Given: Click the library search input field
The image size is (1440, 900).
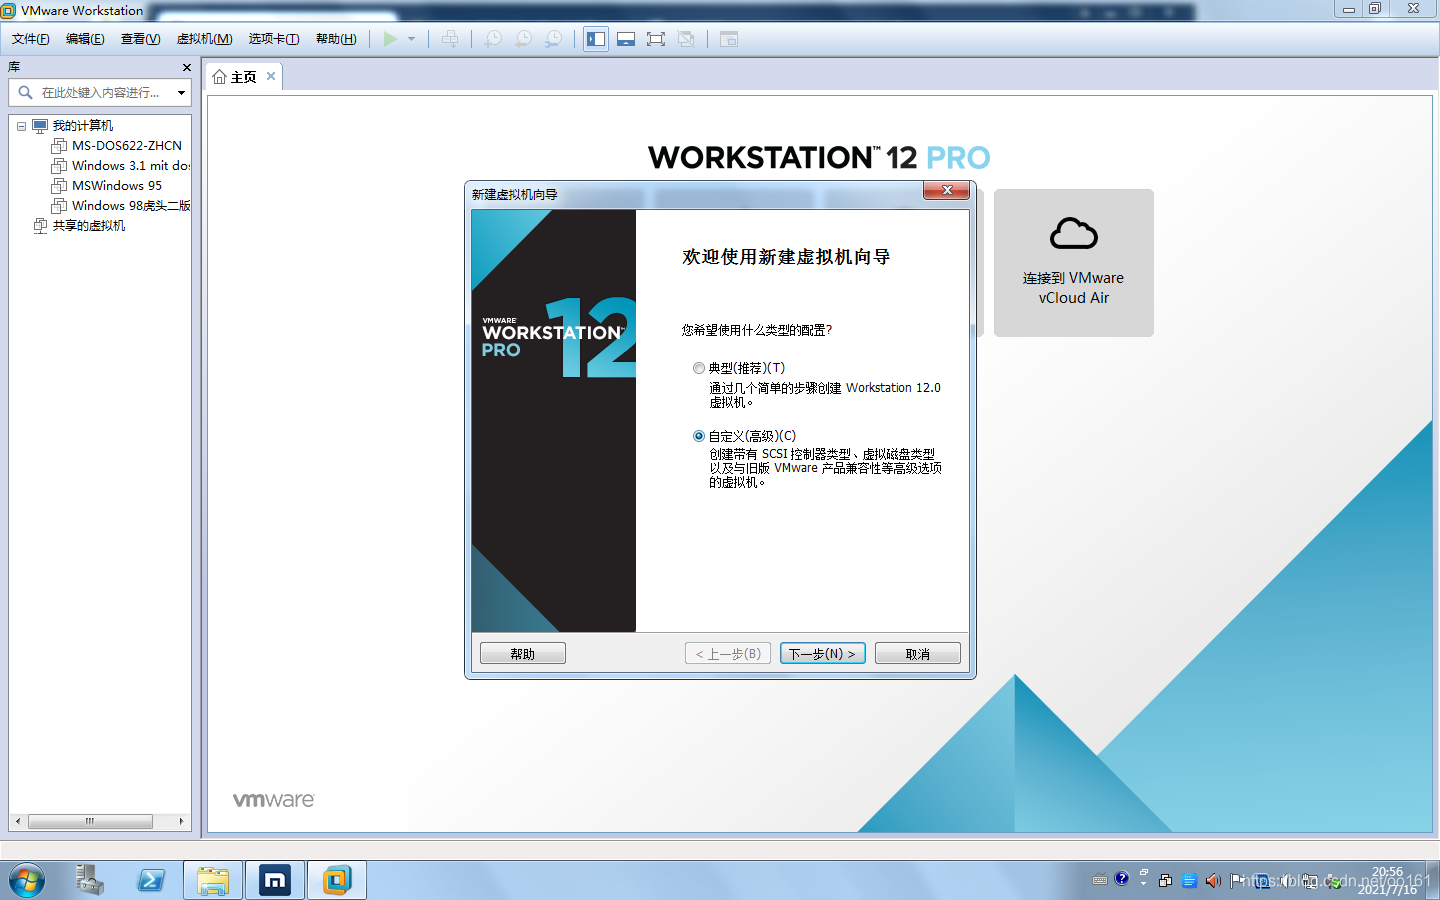Looking at the screenshot, I should [98, 92].
